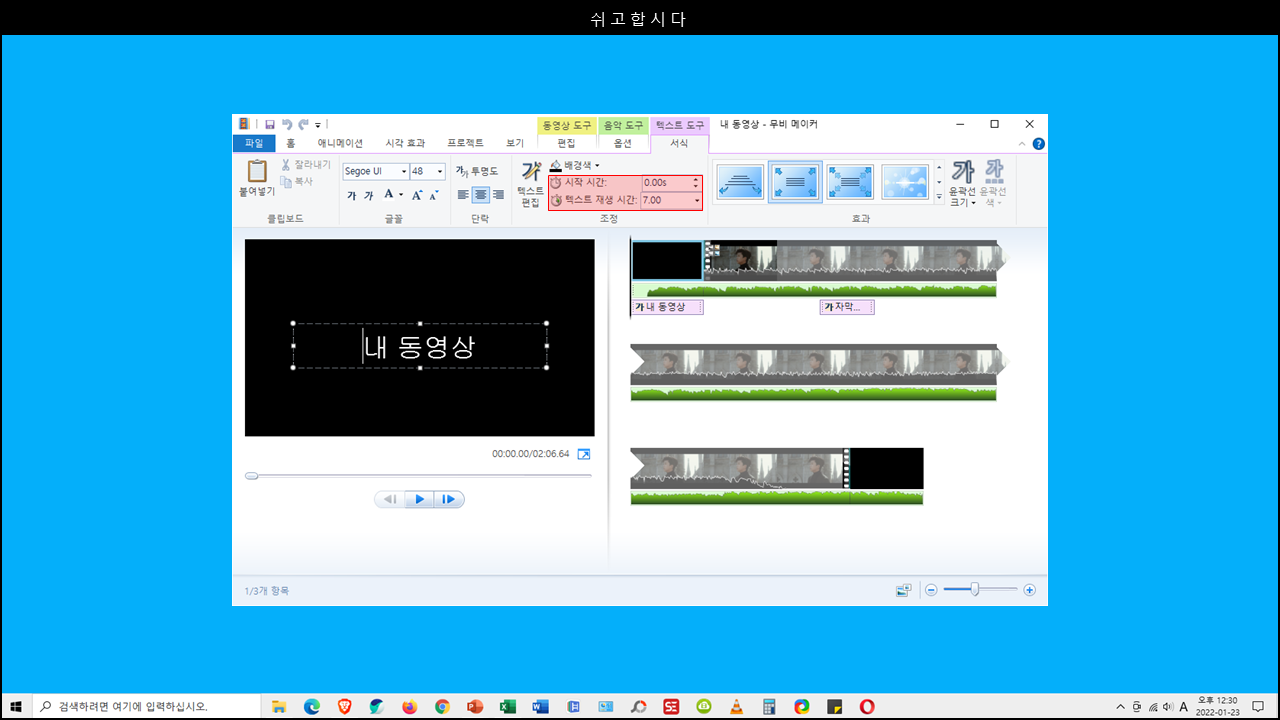Screen dimensions: 1280x720
Task: Align text to the left
Action: (463, 195)
